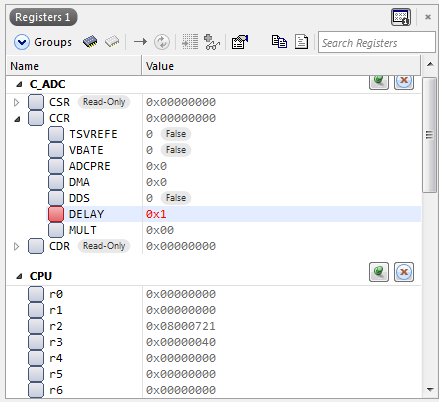
Task: Click the glasses watch icon in toolbar
Action: pyautogui.click(x=212, y=42)
